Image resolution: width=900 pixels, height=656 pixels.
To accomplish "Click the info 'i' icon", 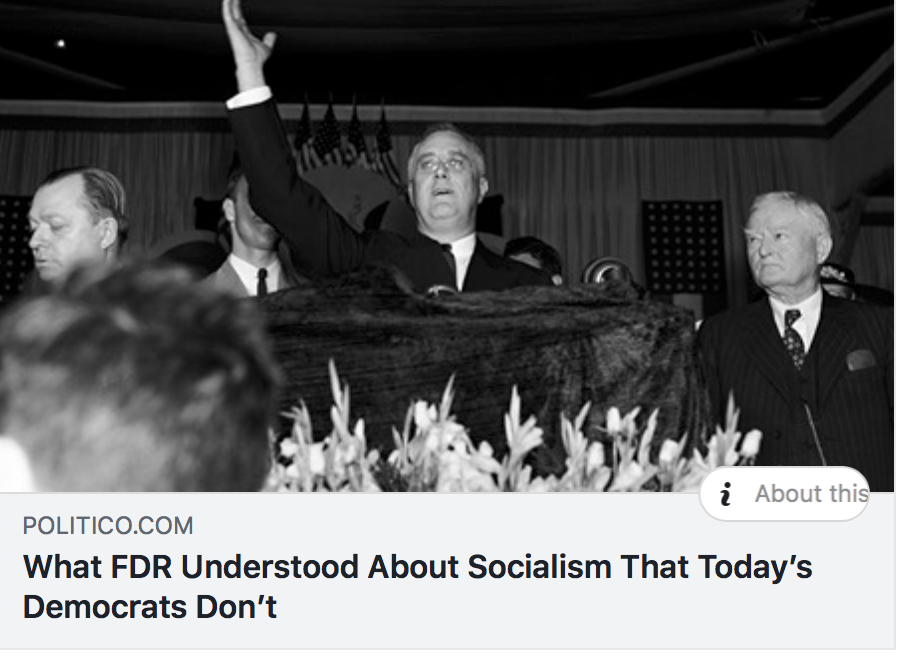I will (x=726, y=495).
